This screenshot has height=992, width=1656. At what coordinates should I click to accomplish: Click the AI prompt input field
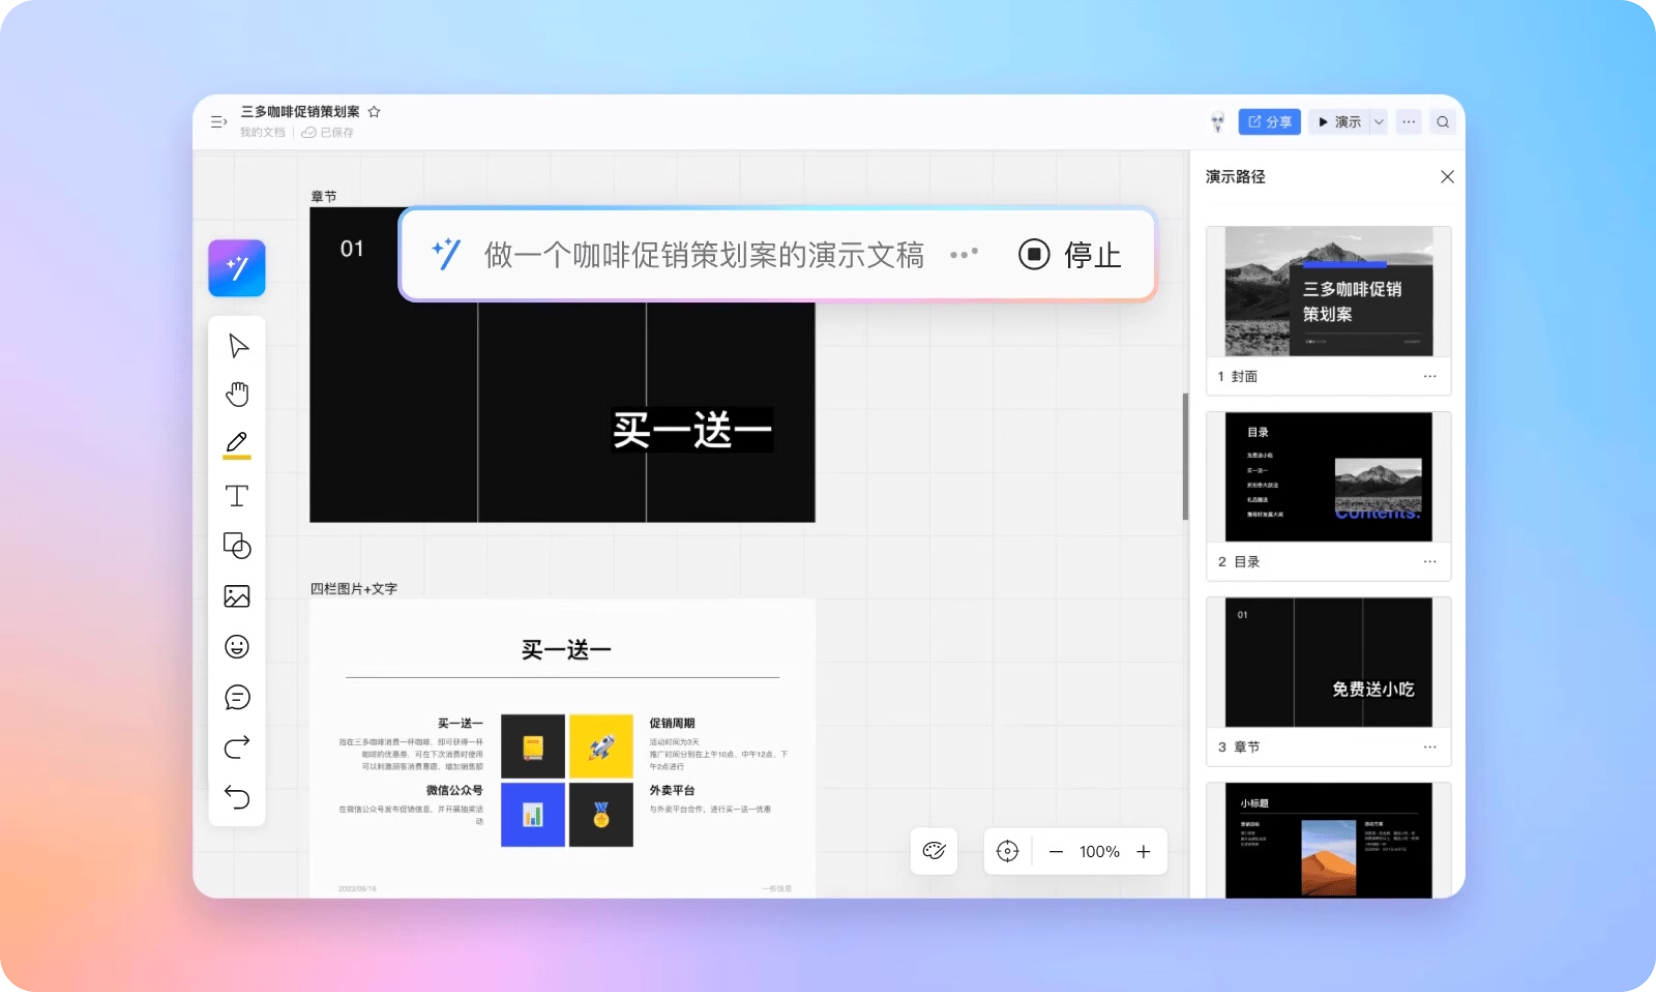[704, 255]
